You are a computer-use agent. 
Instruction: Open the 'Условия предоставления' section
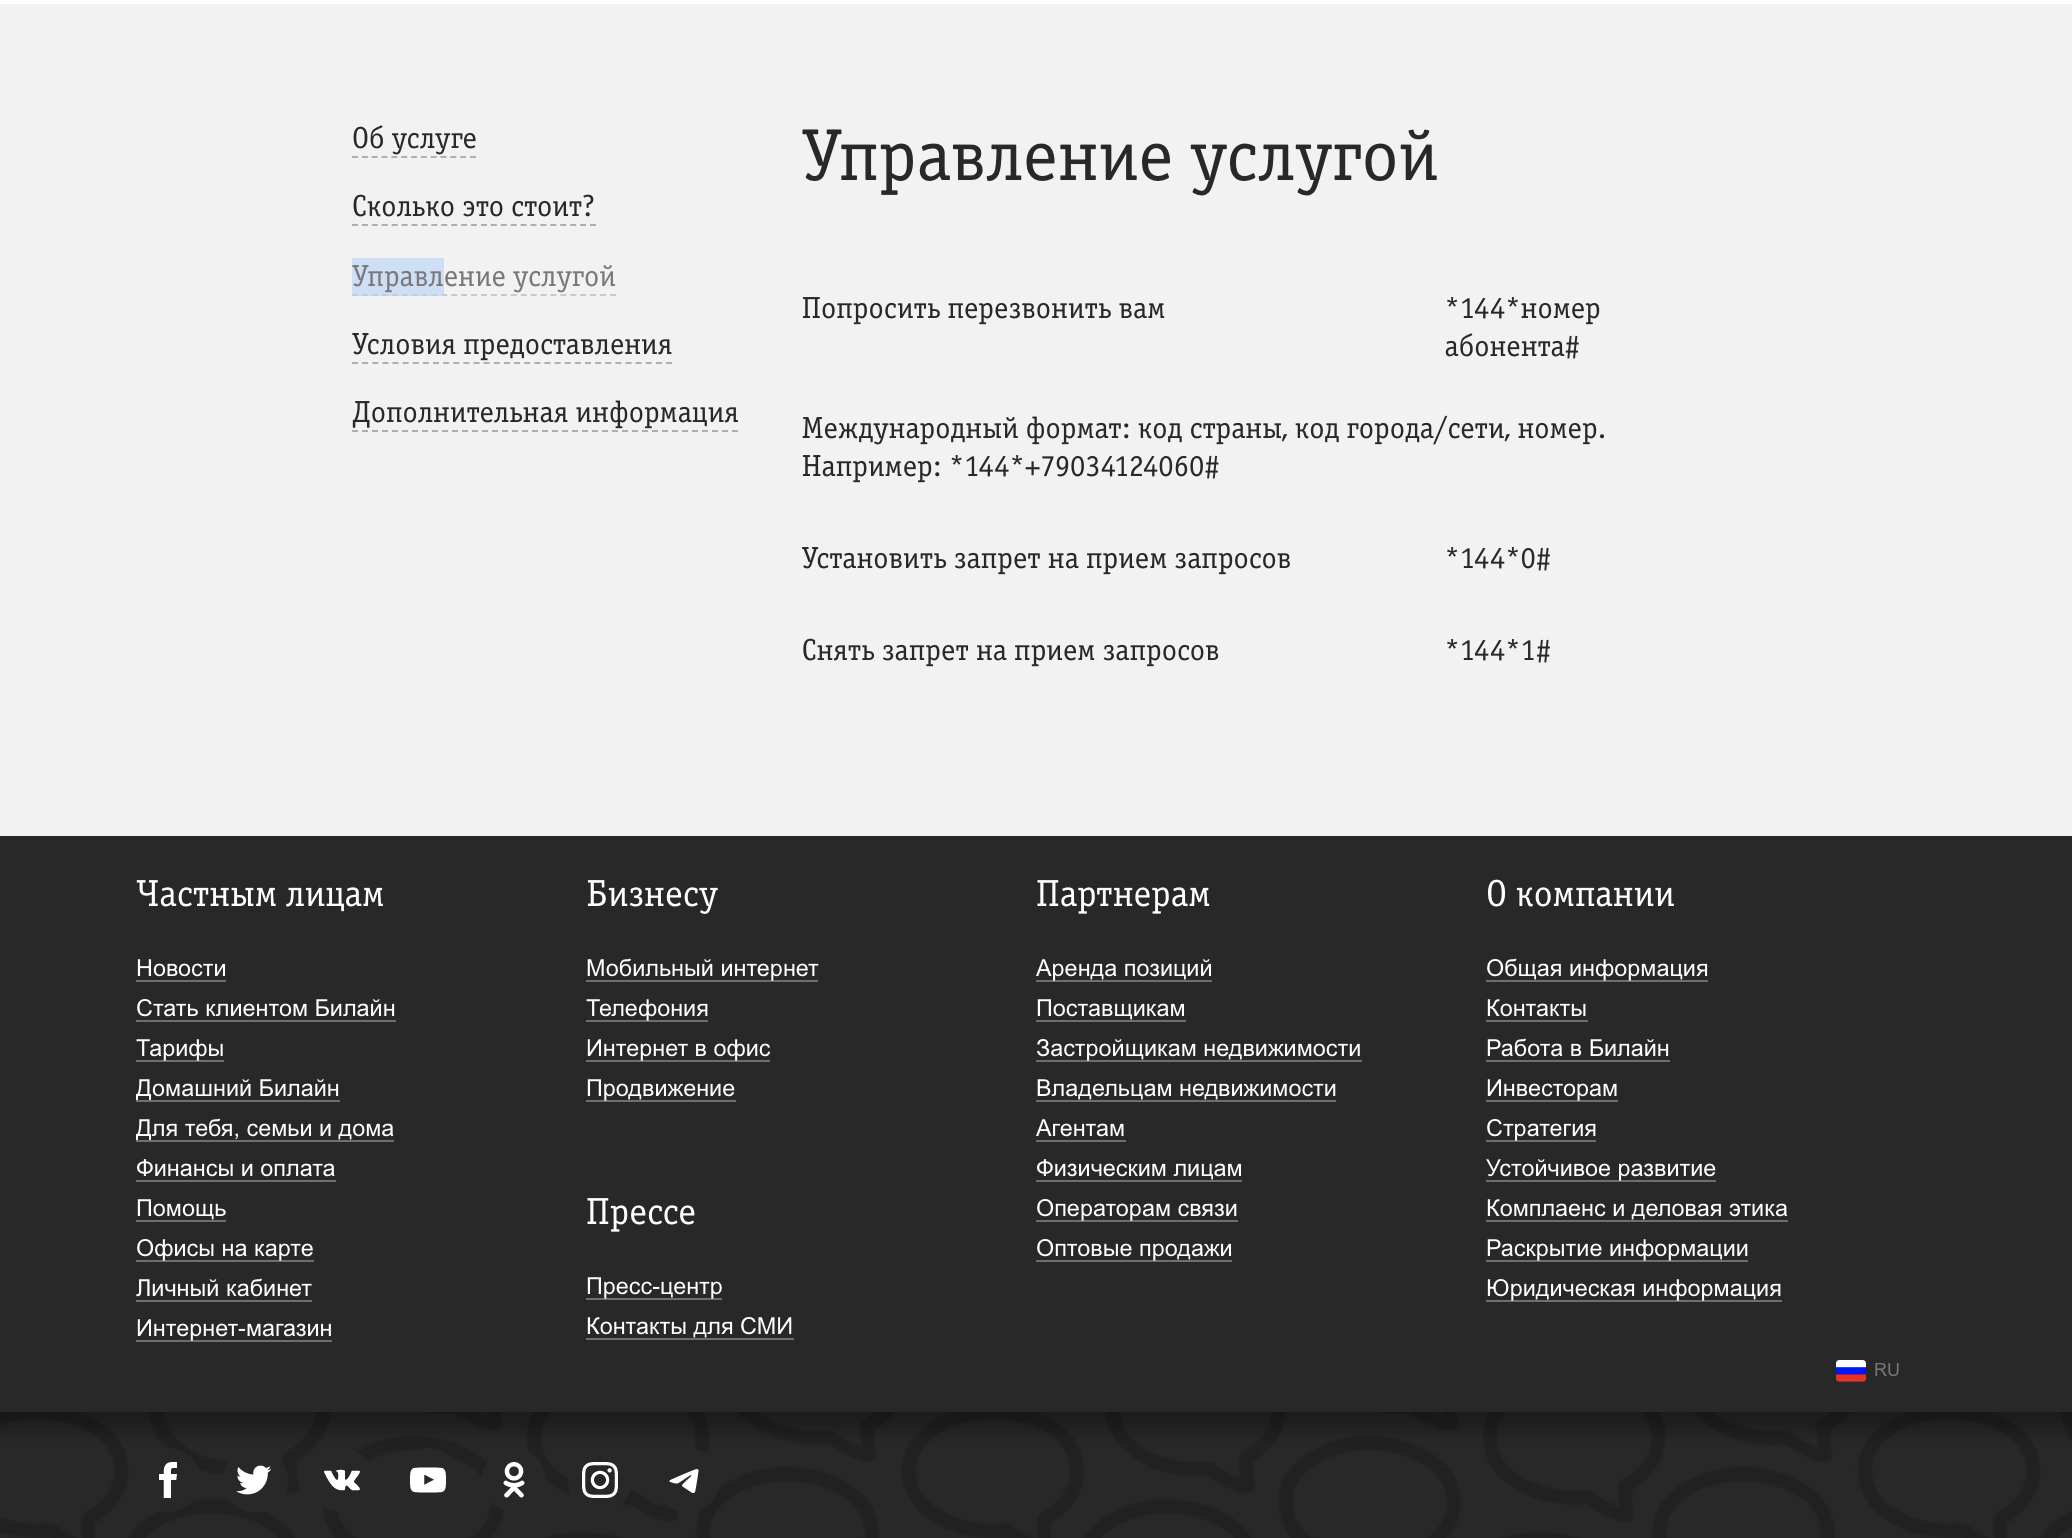pyautogui.click(x=511, y=345)
